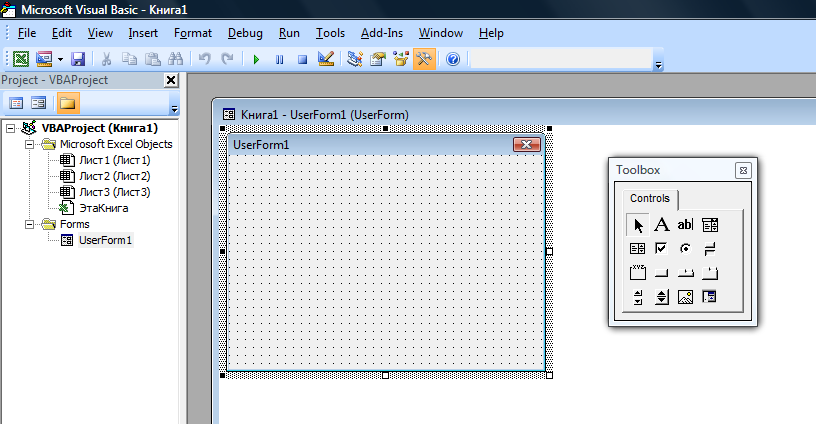Collapse the Microsoft Excel Objects folder
The width and height of the screenshot is (816, 424).
(30, 144)
